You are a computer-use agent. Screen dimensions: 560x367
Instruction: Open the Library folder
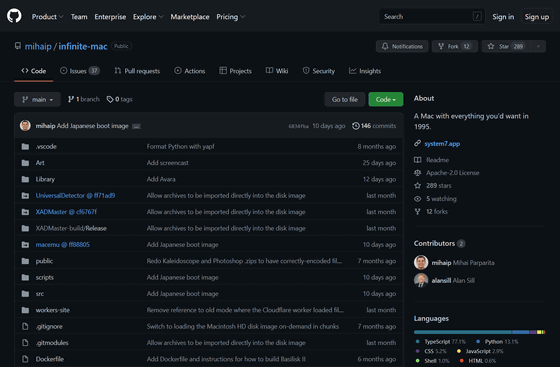pos(45,179)
